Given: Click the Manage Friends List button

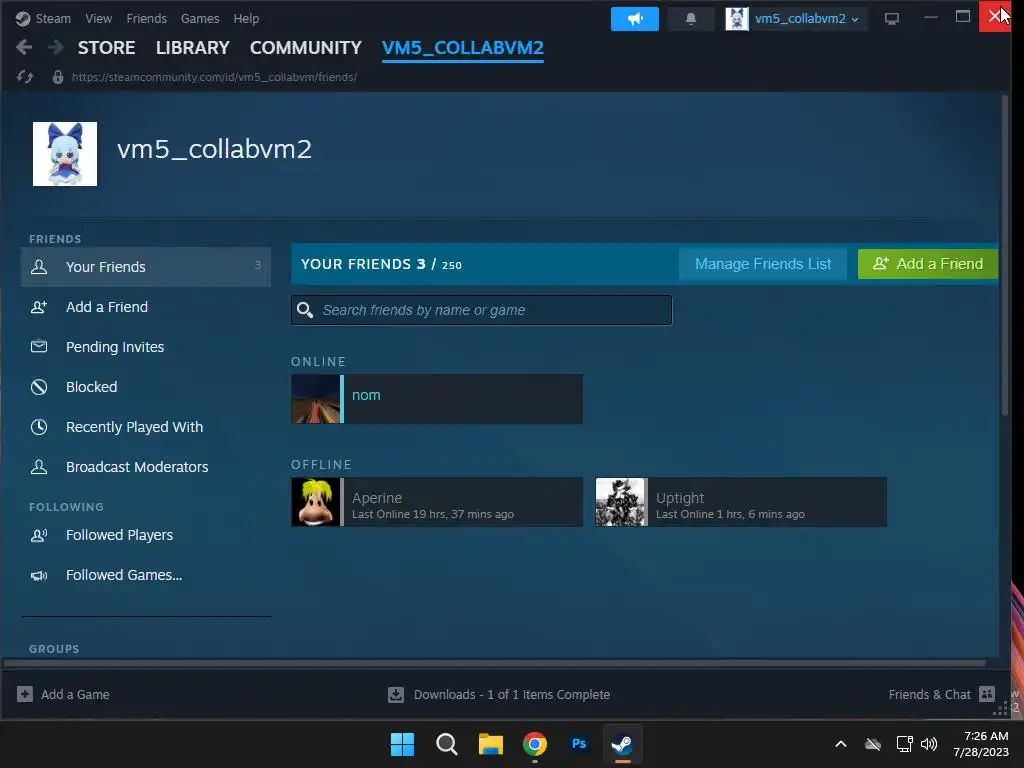Looking at the screenshot, I should (x=763, y=264).
